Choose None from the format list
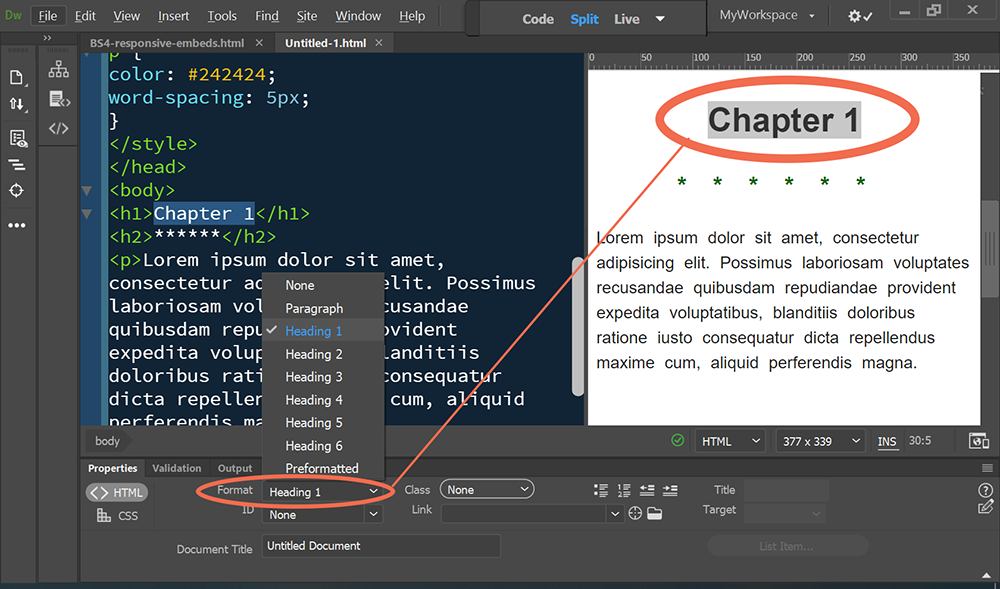This screenshot has height=589, width=1000. (323, 286)
